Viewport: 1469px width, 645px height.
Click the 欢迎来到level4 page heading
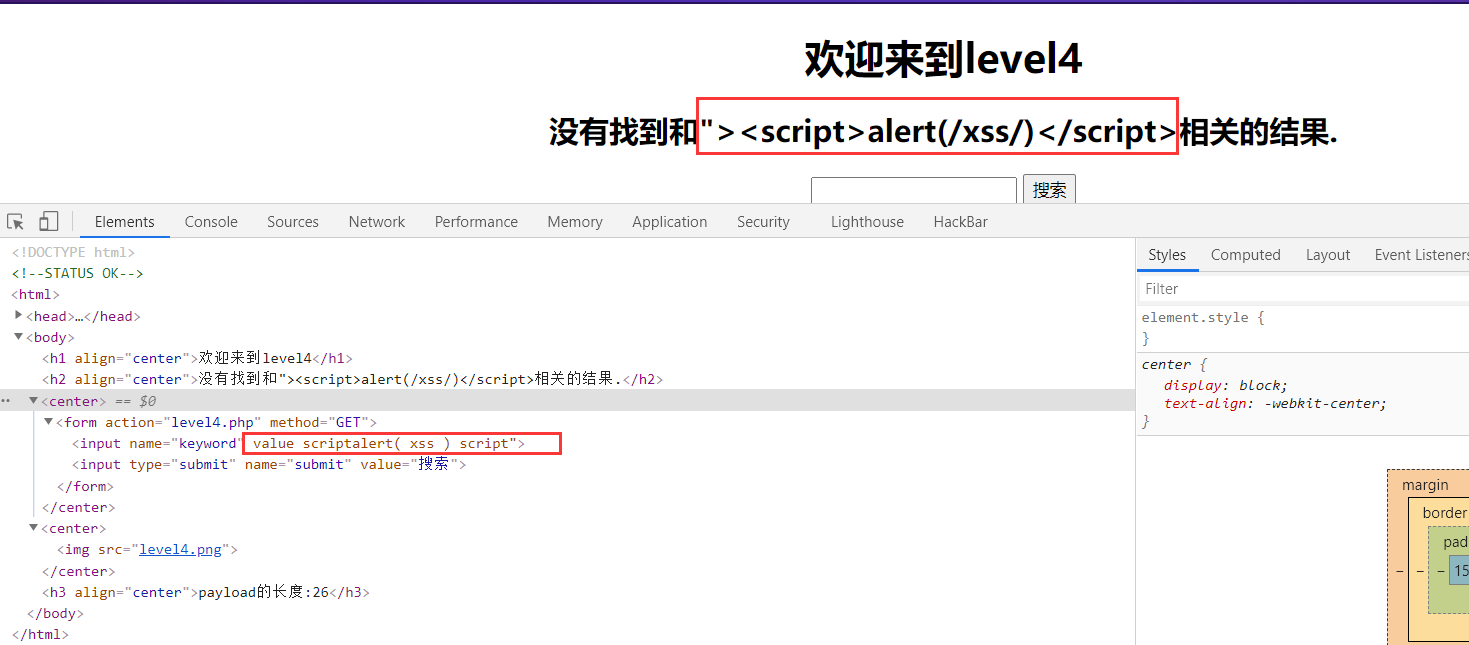(x=943, y=60)
